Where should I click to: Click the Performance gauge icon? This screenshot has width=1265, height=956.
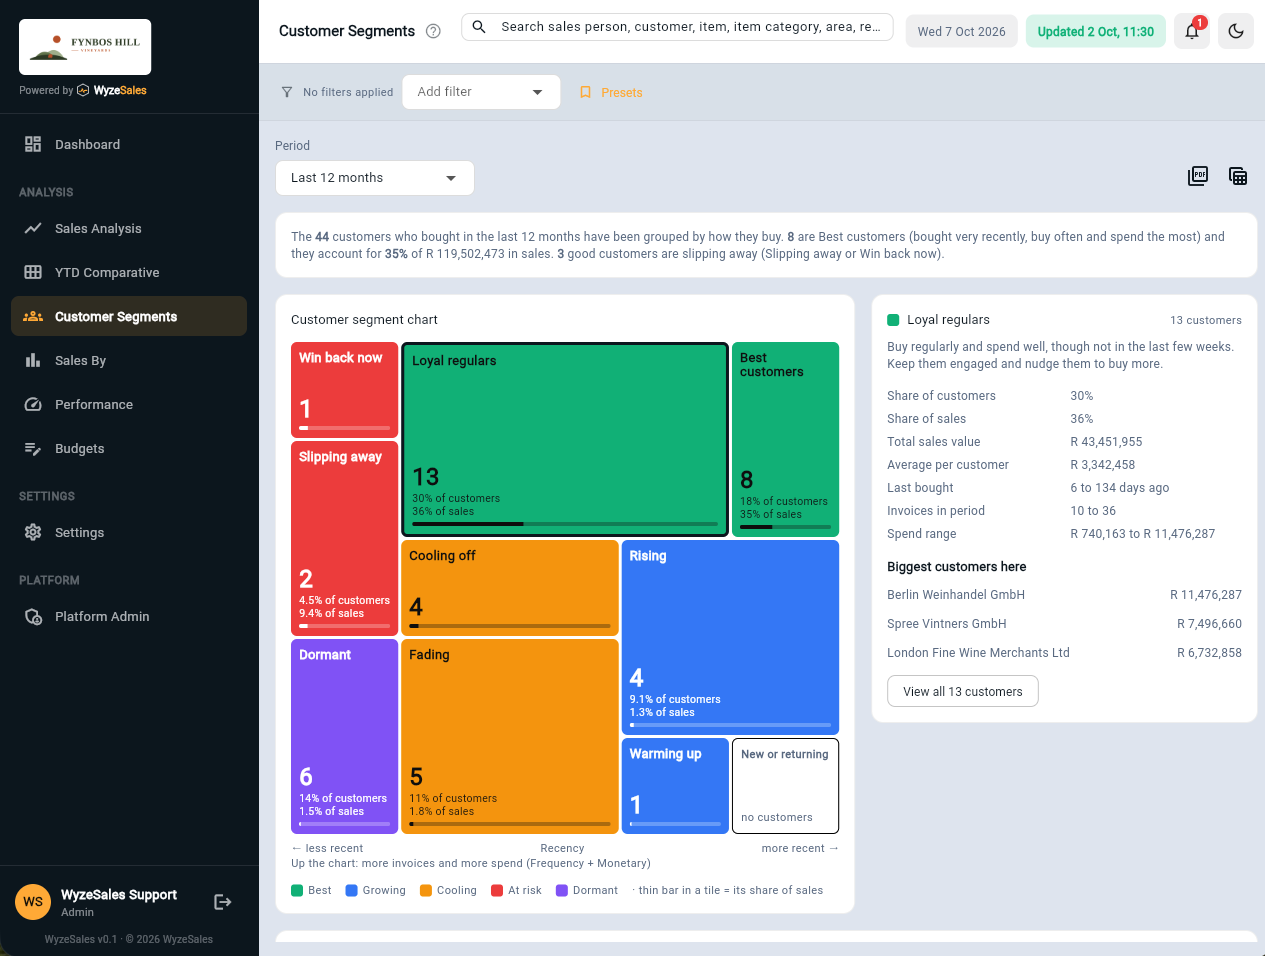33,404
